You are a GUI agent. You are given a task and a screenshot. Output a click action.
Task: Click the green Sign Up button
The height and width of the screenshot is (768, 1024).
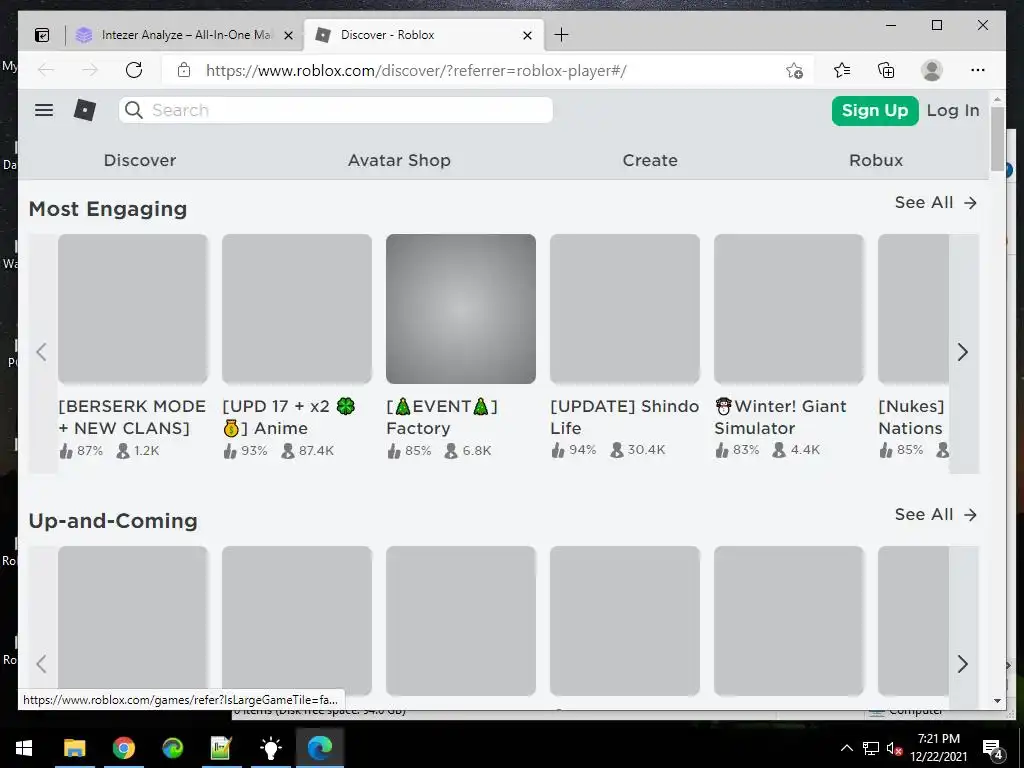(x=874, y=110)
